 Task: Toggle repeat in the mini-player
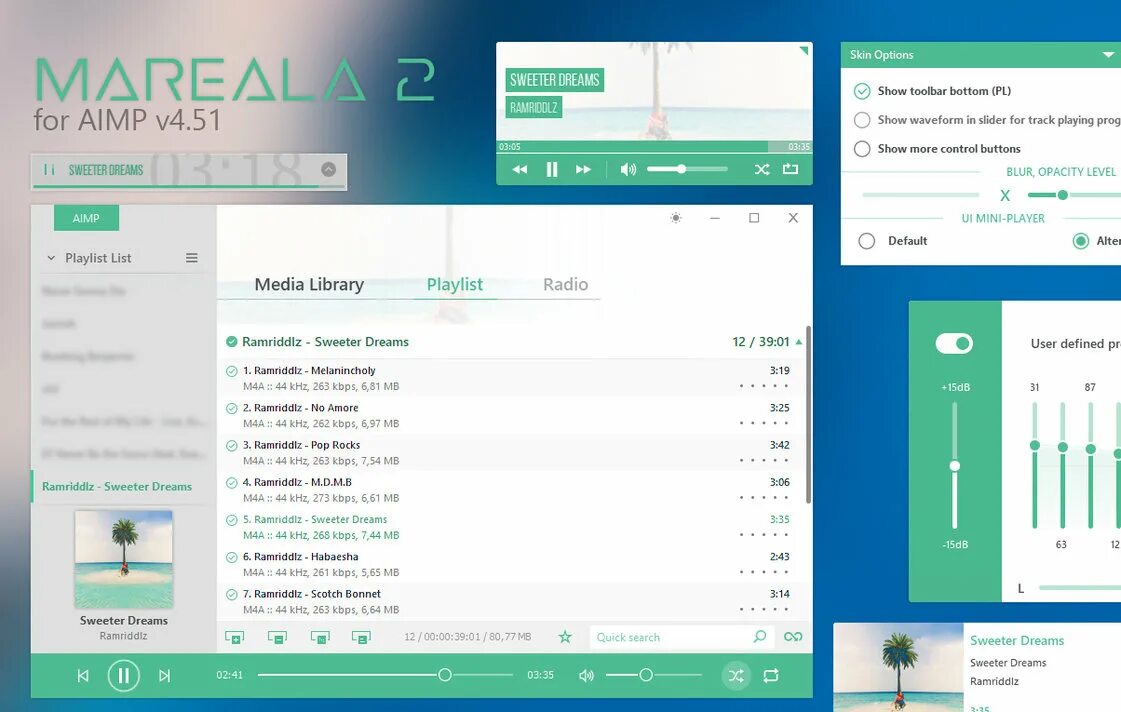point(790,169)
